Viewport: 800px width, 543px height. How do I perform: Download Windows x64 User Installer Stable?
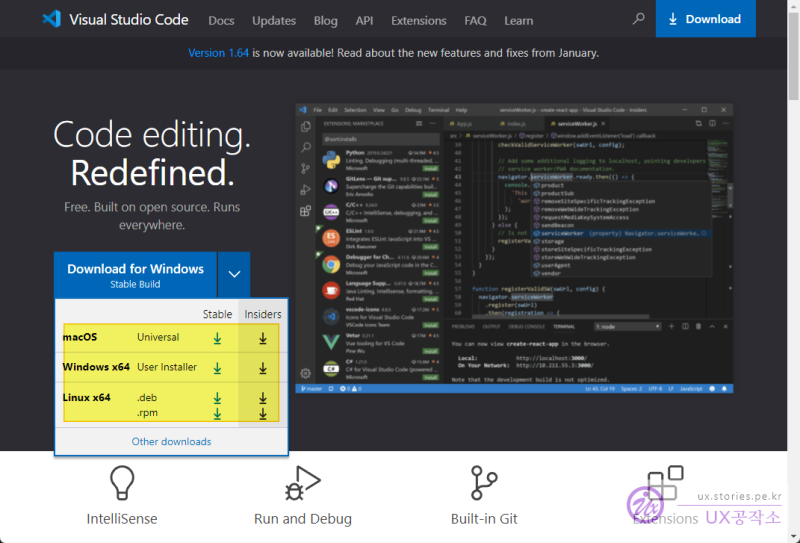(x=217, y=368)
